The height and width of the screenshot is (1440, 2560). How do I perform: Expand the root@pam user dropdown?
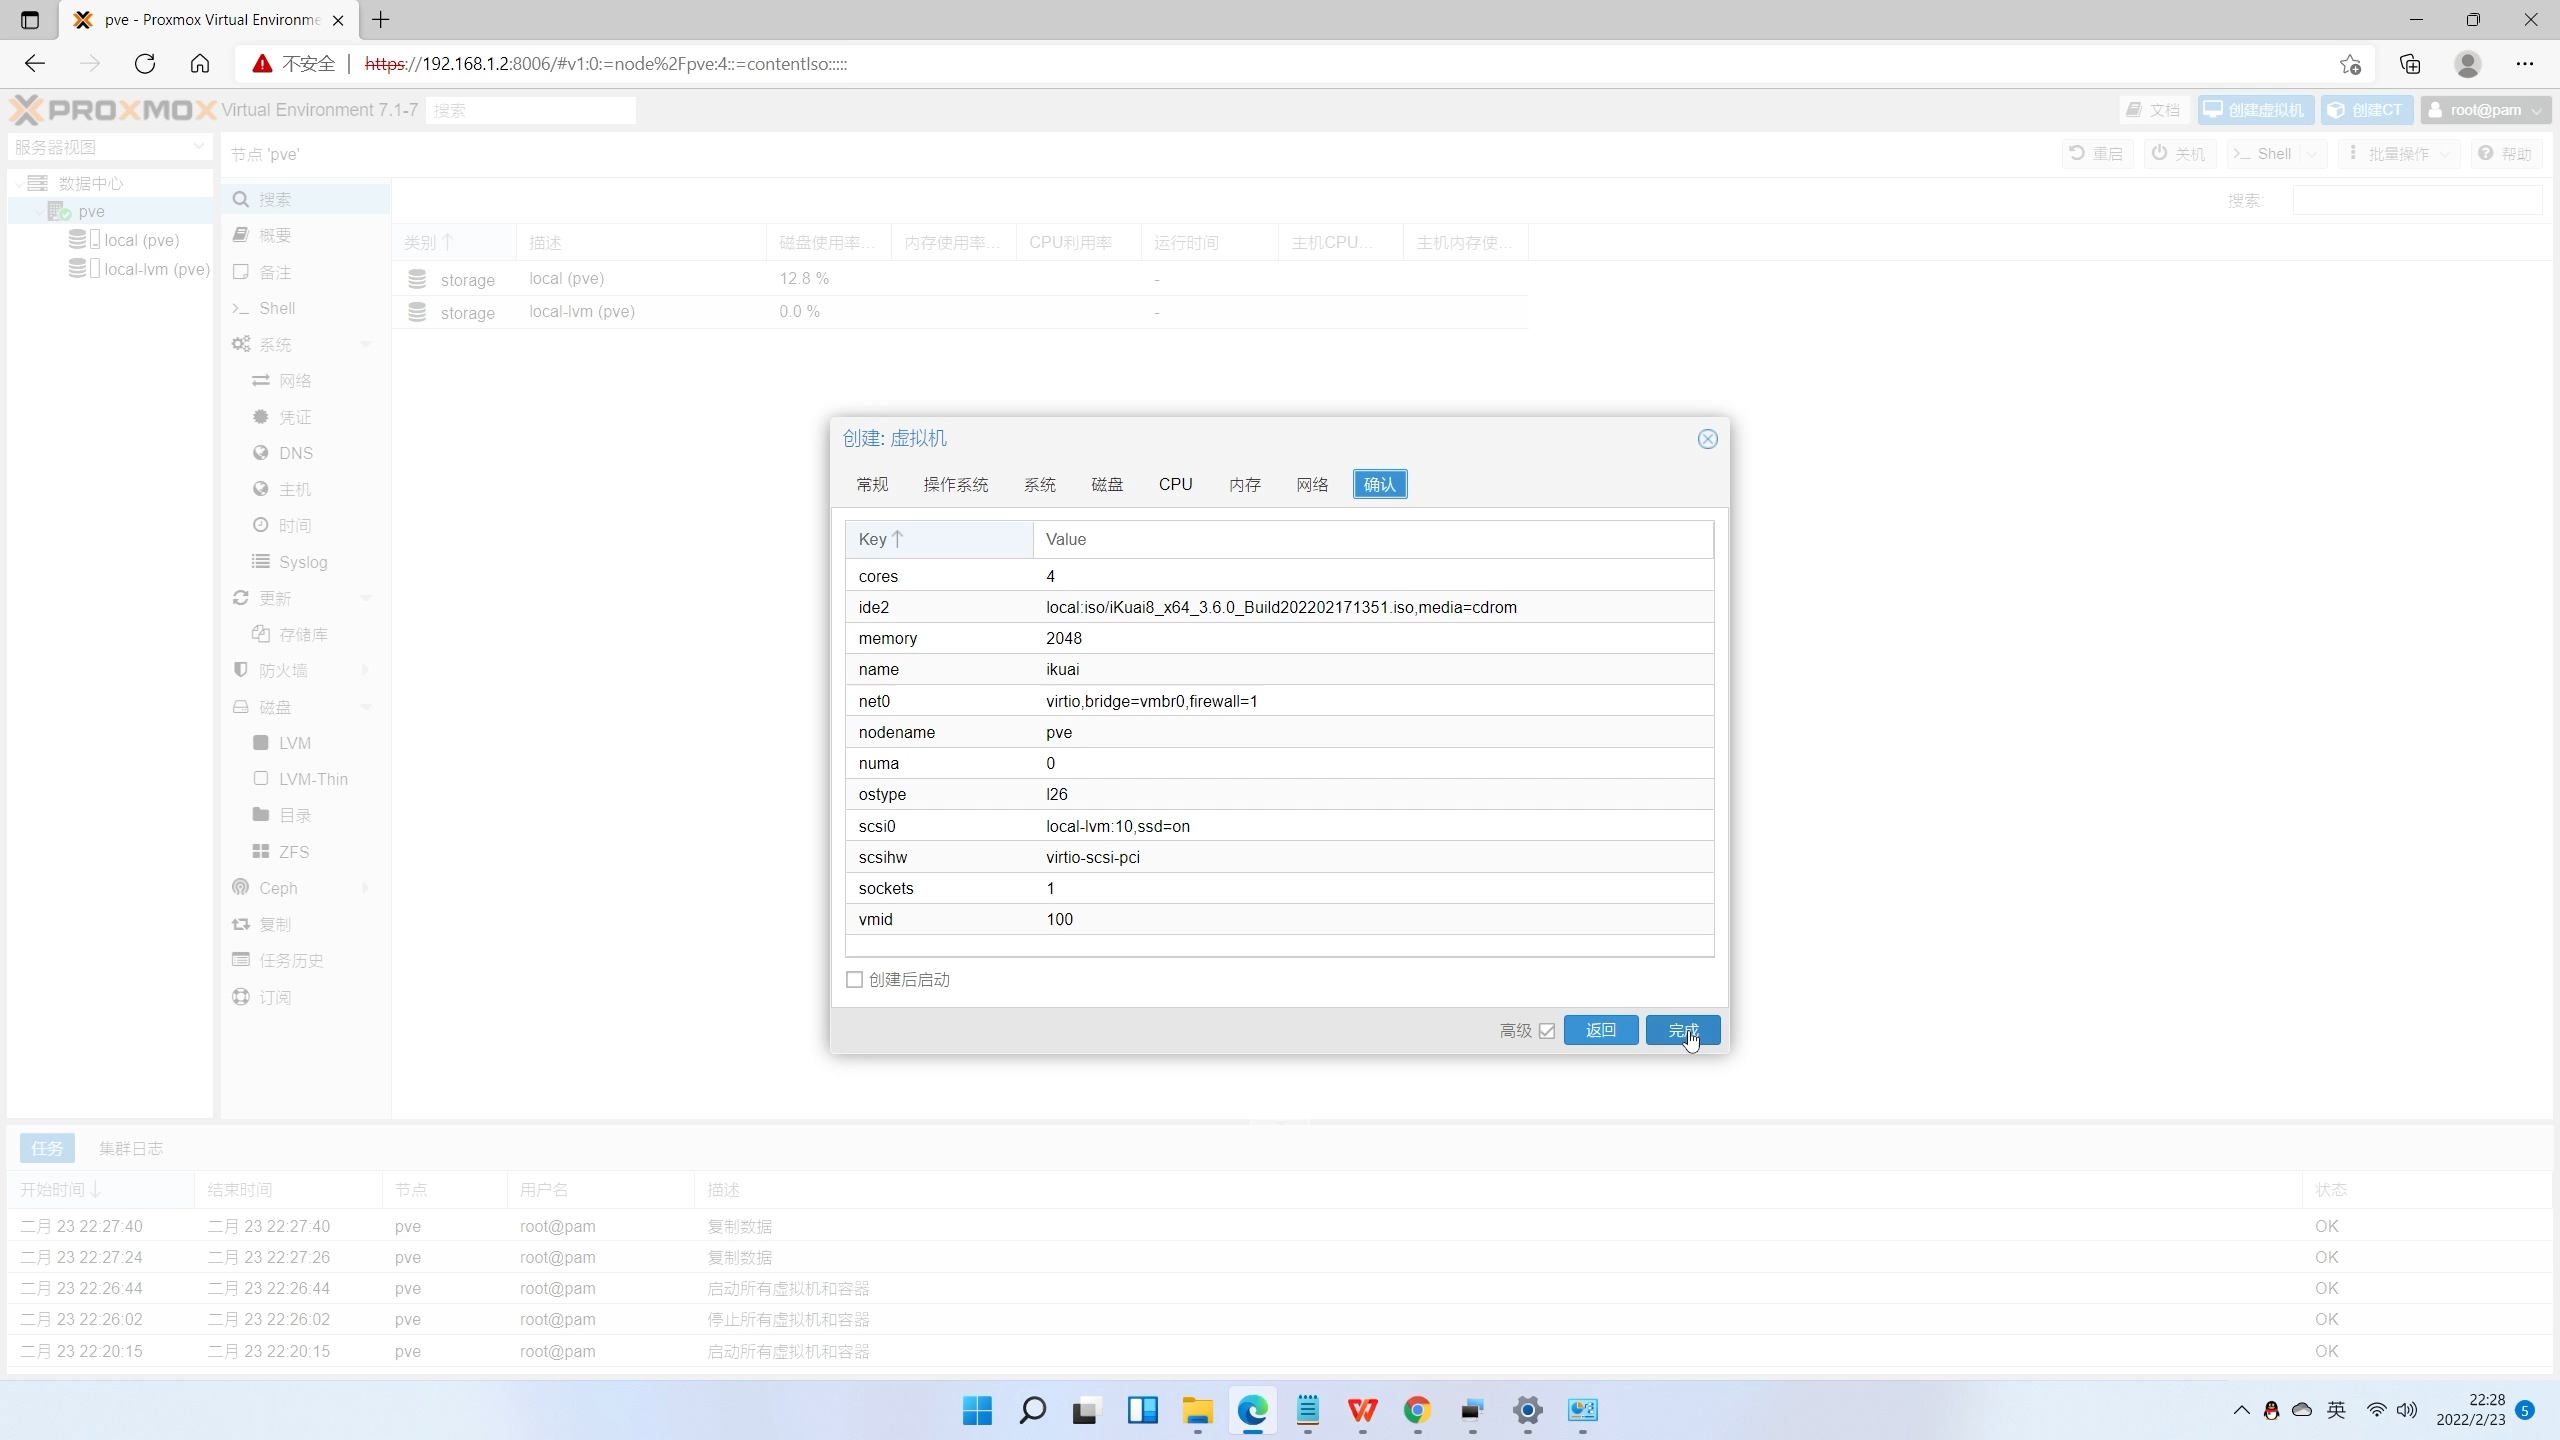pos(2485,110)
